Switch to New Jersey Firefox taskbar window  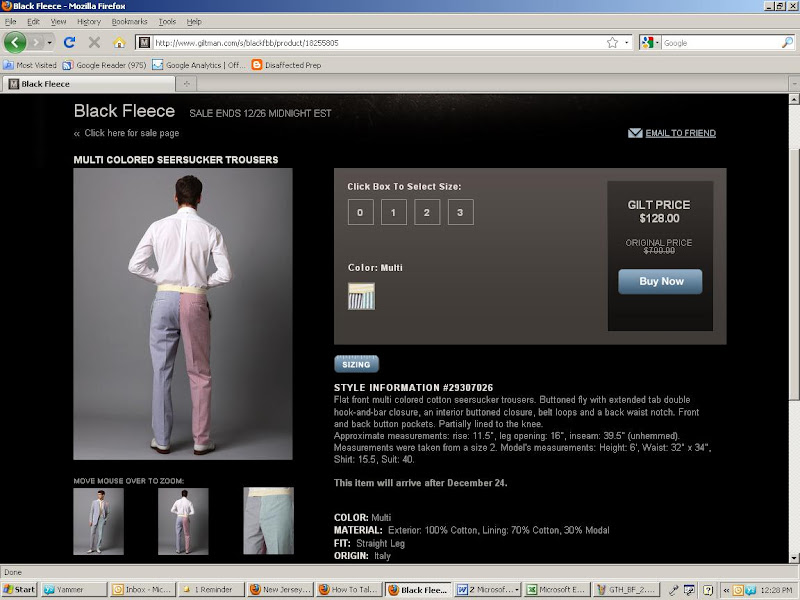tap(280, 589)
